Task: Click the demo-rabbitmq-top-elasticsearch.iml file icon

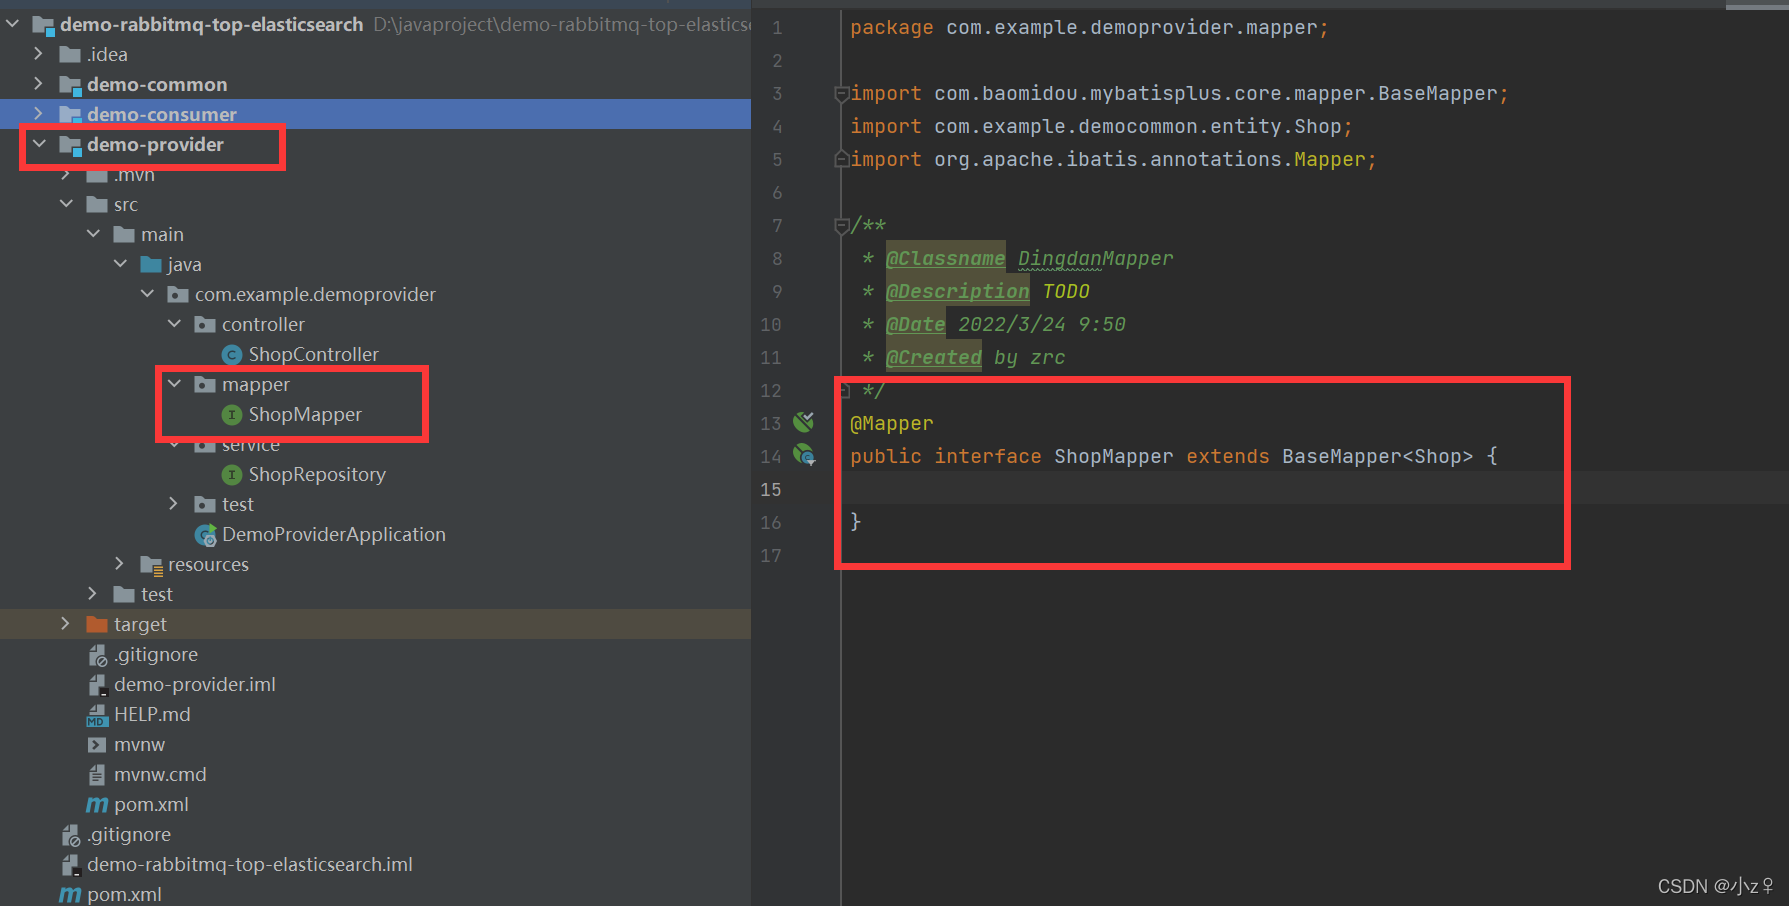Action: pos(70,864)
